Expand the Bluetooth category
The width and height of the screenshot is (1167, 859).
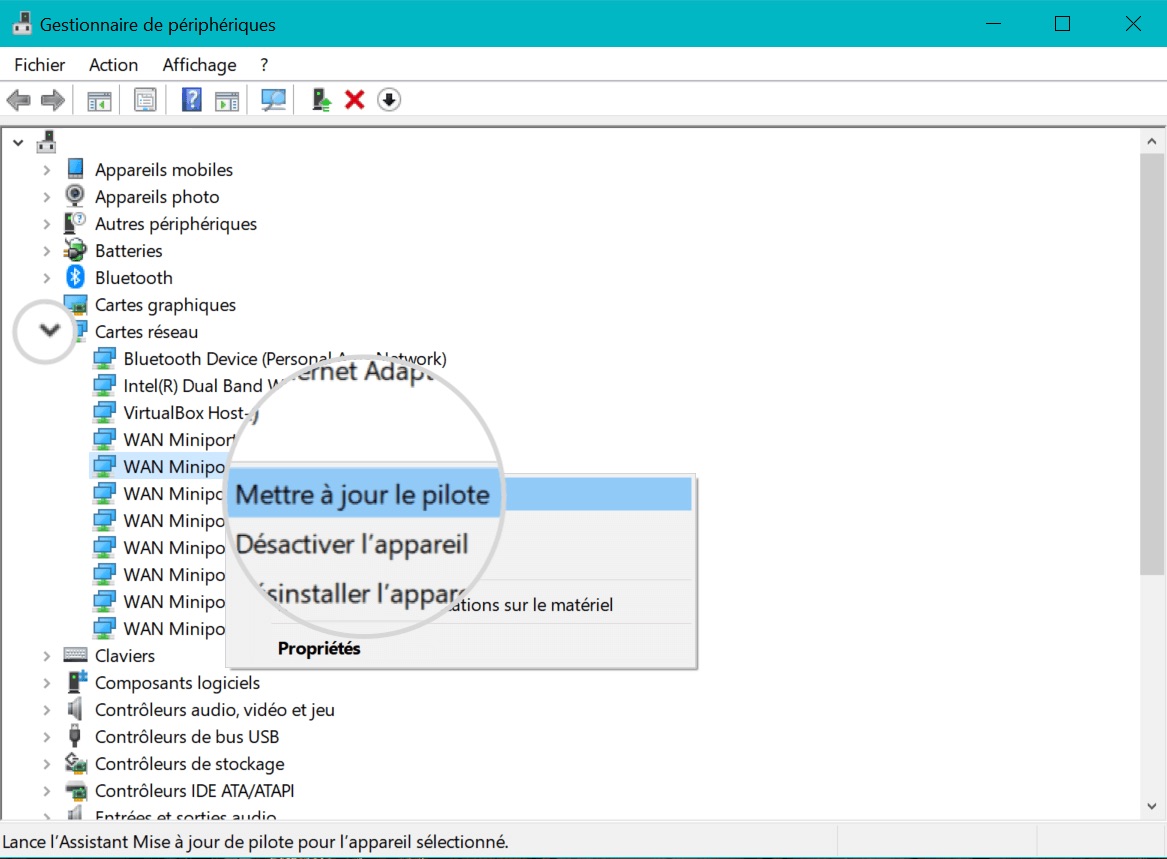[46, 278]
